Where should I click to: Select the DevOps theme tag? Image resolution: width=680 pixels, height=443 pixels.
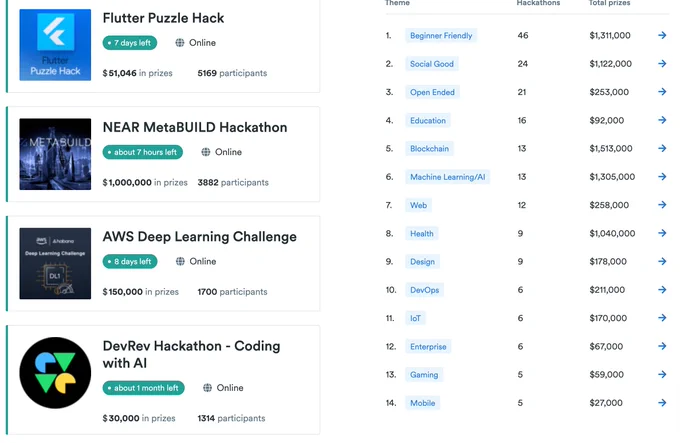click(425, 290)
